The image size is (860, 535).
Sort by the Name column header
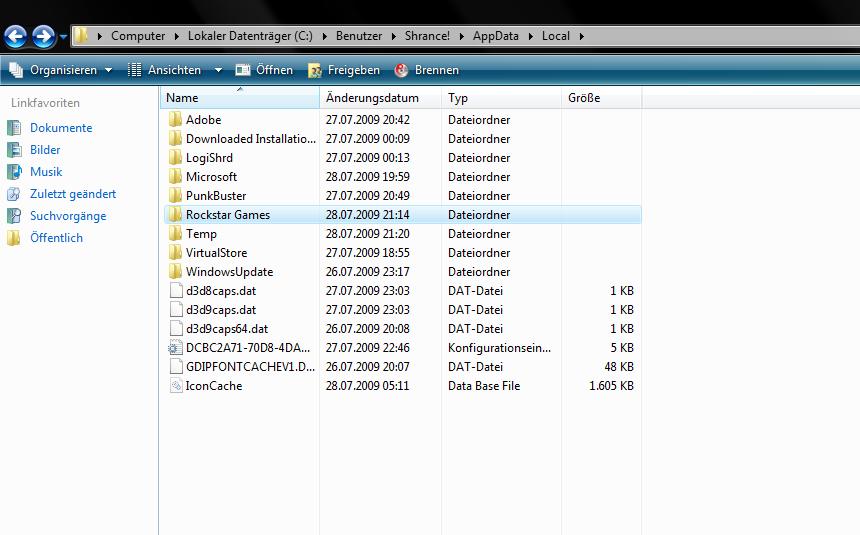coord(240,98)
